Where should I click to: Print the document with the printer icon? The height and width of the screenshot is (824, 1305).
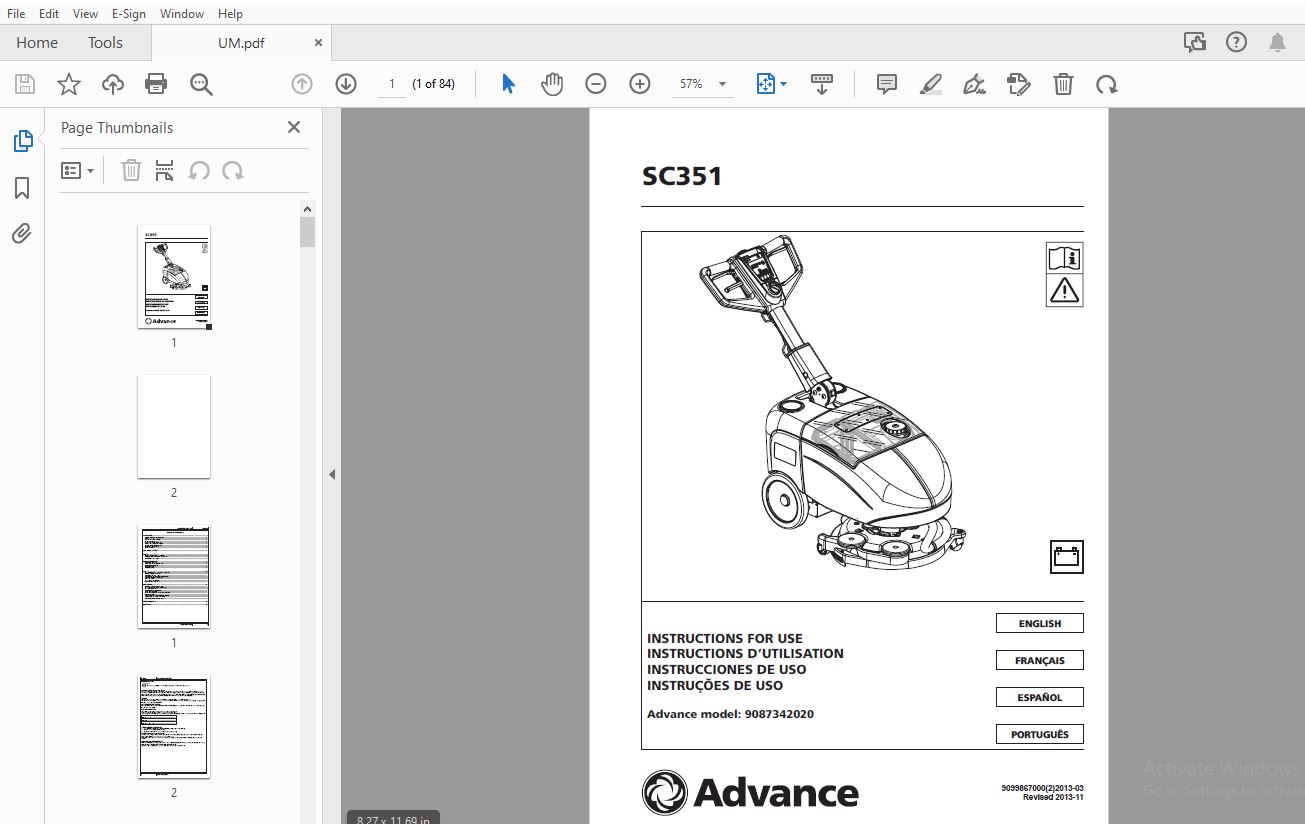click(x=156, y=85)
